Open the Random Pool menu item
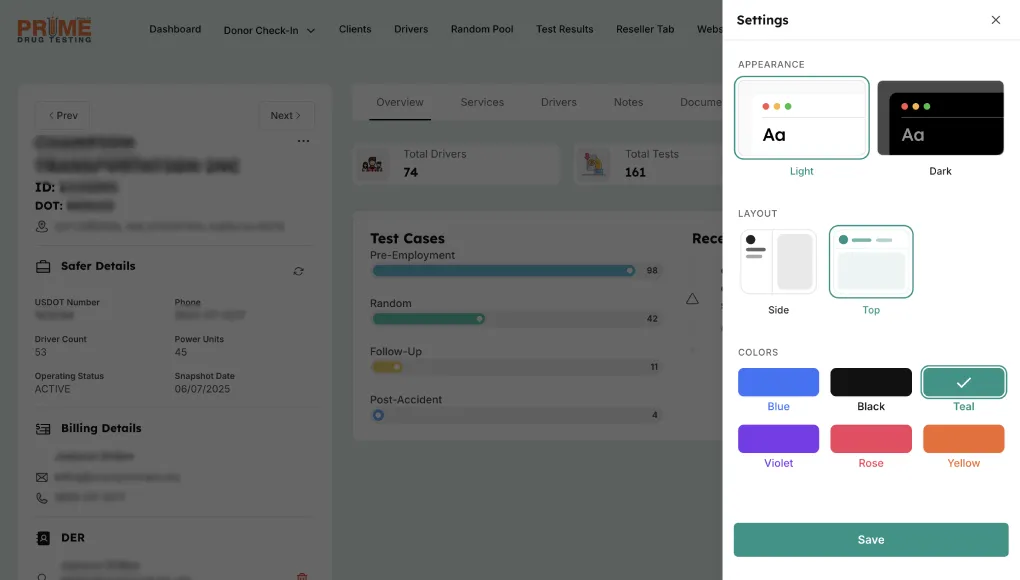The height and width of the screenshot is (580, 1020). [482, 29]
